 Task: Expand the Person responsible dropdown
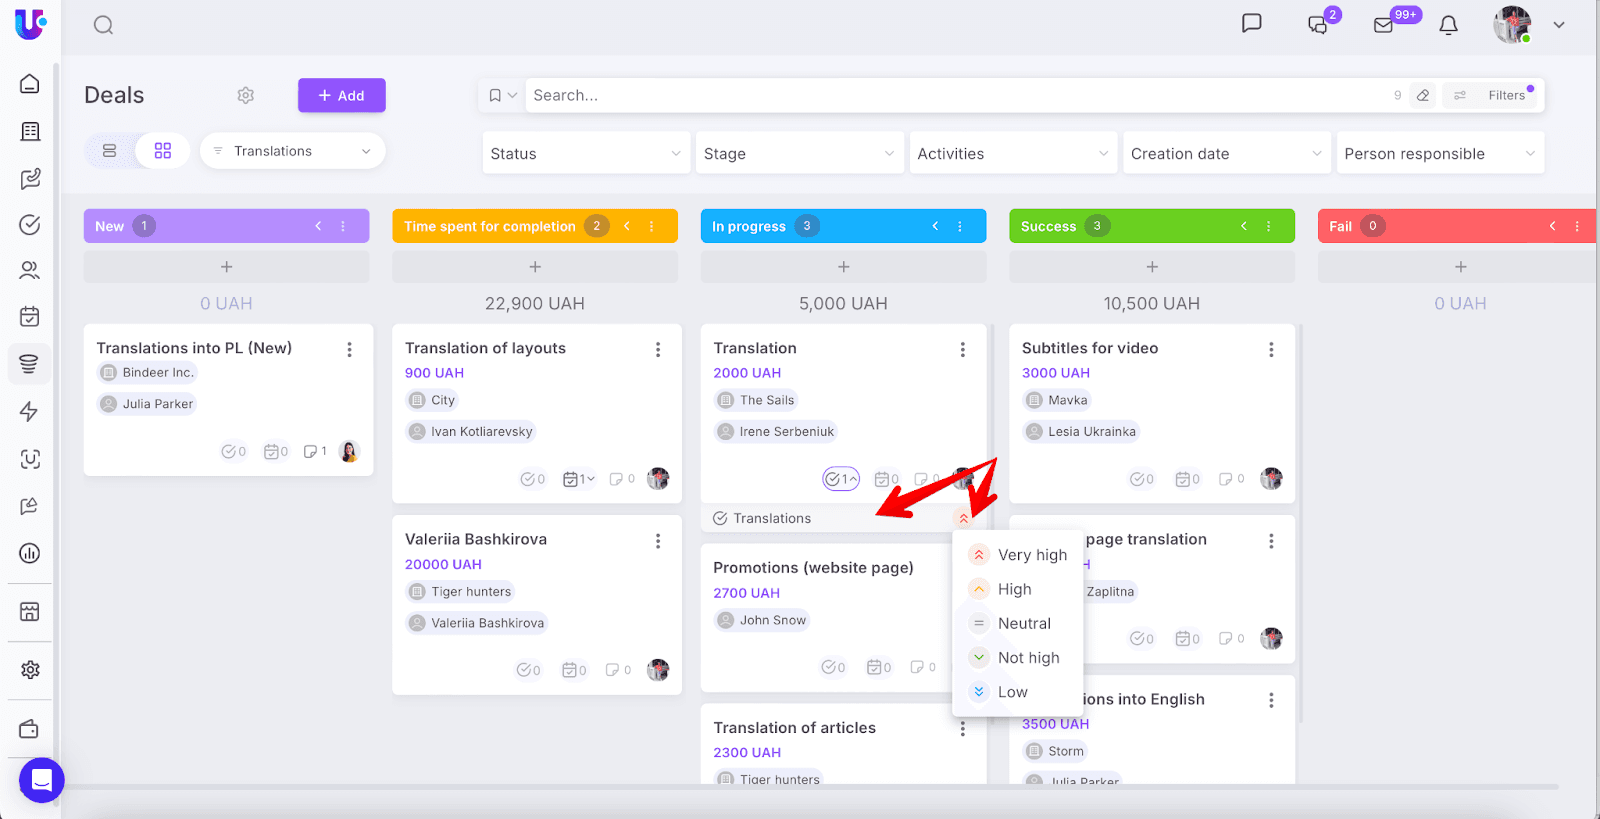(1438, 153)
